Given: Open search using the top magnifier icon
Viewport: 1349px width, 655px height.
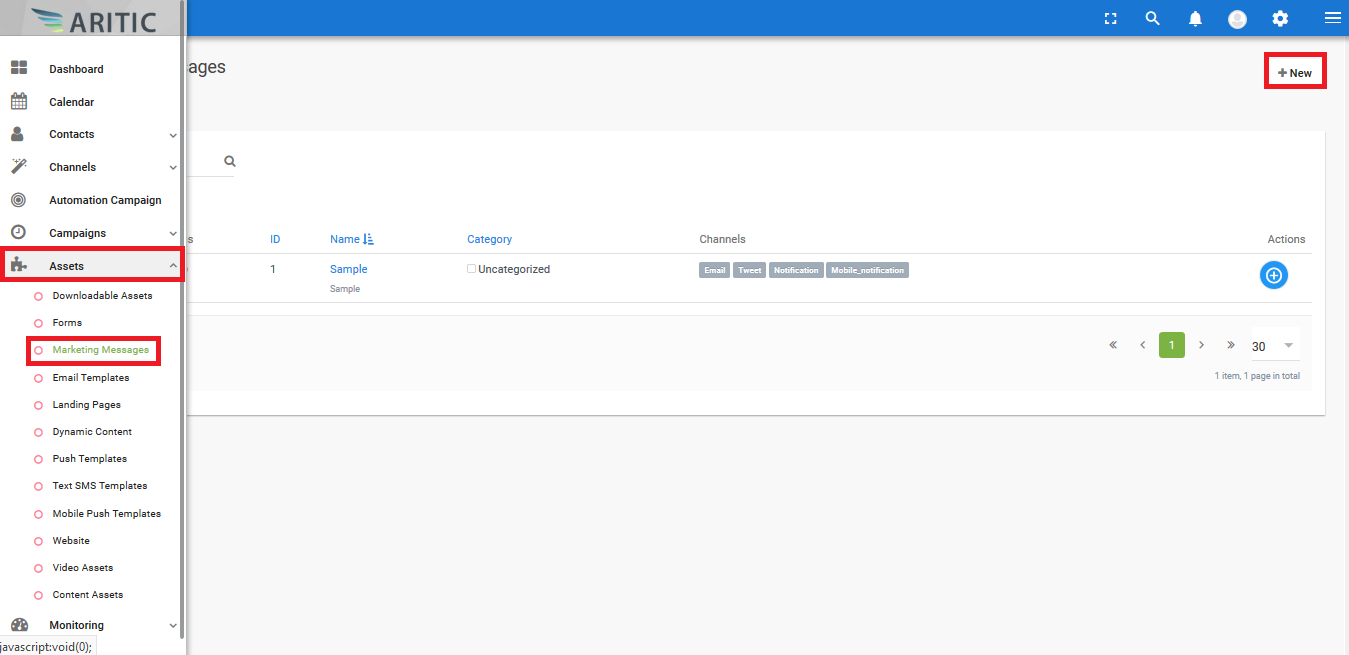Looking at the screenshot, I should [1152, 19].
